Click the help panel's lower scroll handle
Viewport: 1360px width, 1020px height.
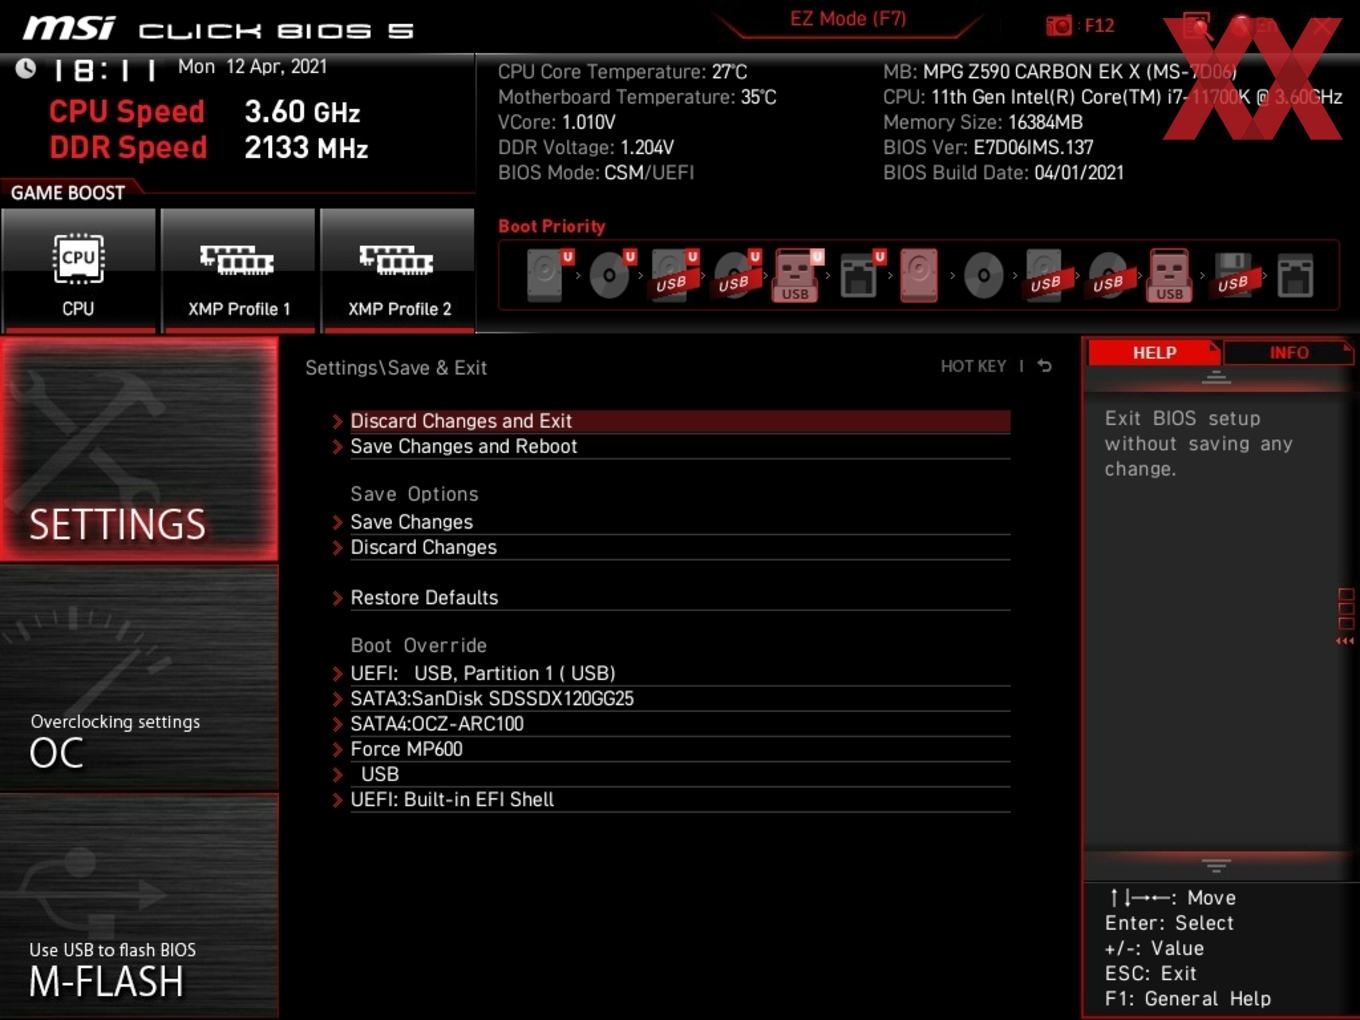(1216, 865)
